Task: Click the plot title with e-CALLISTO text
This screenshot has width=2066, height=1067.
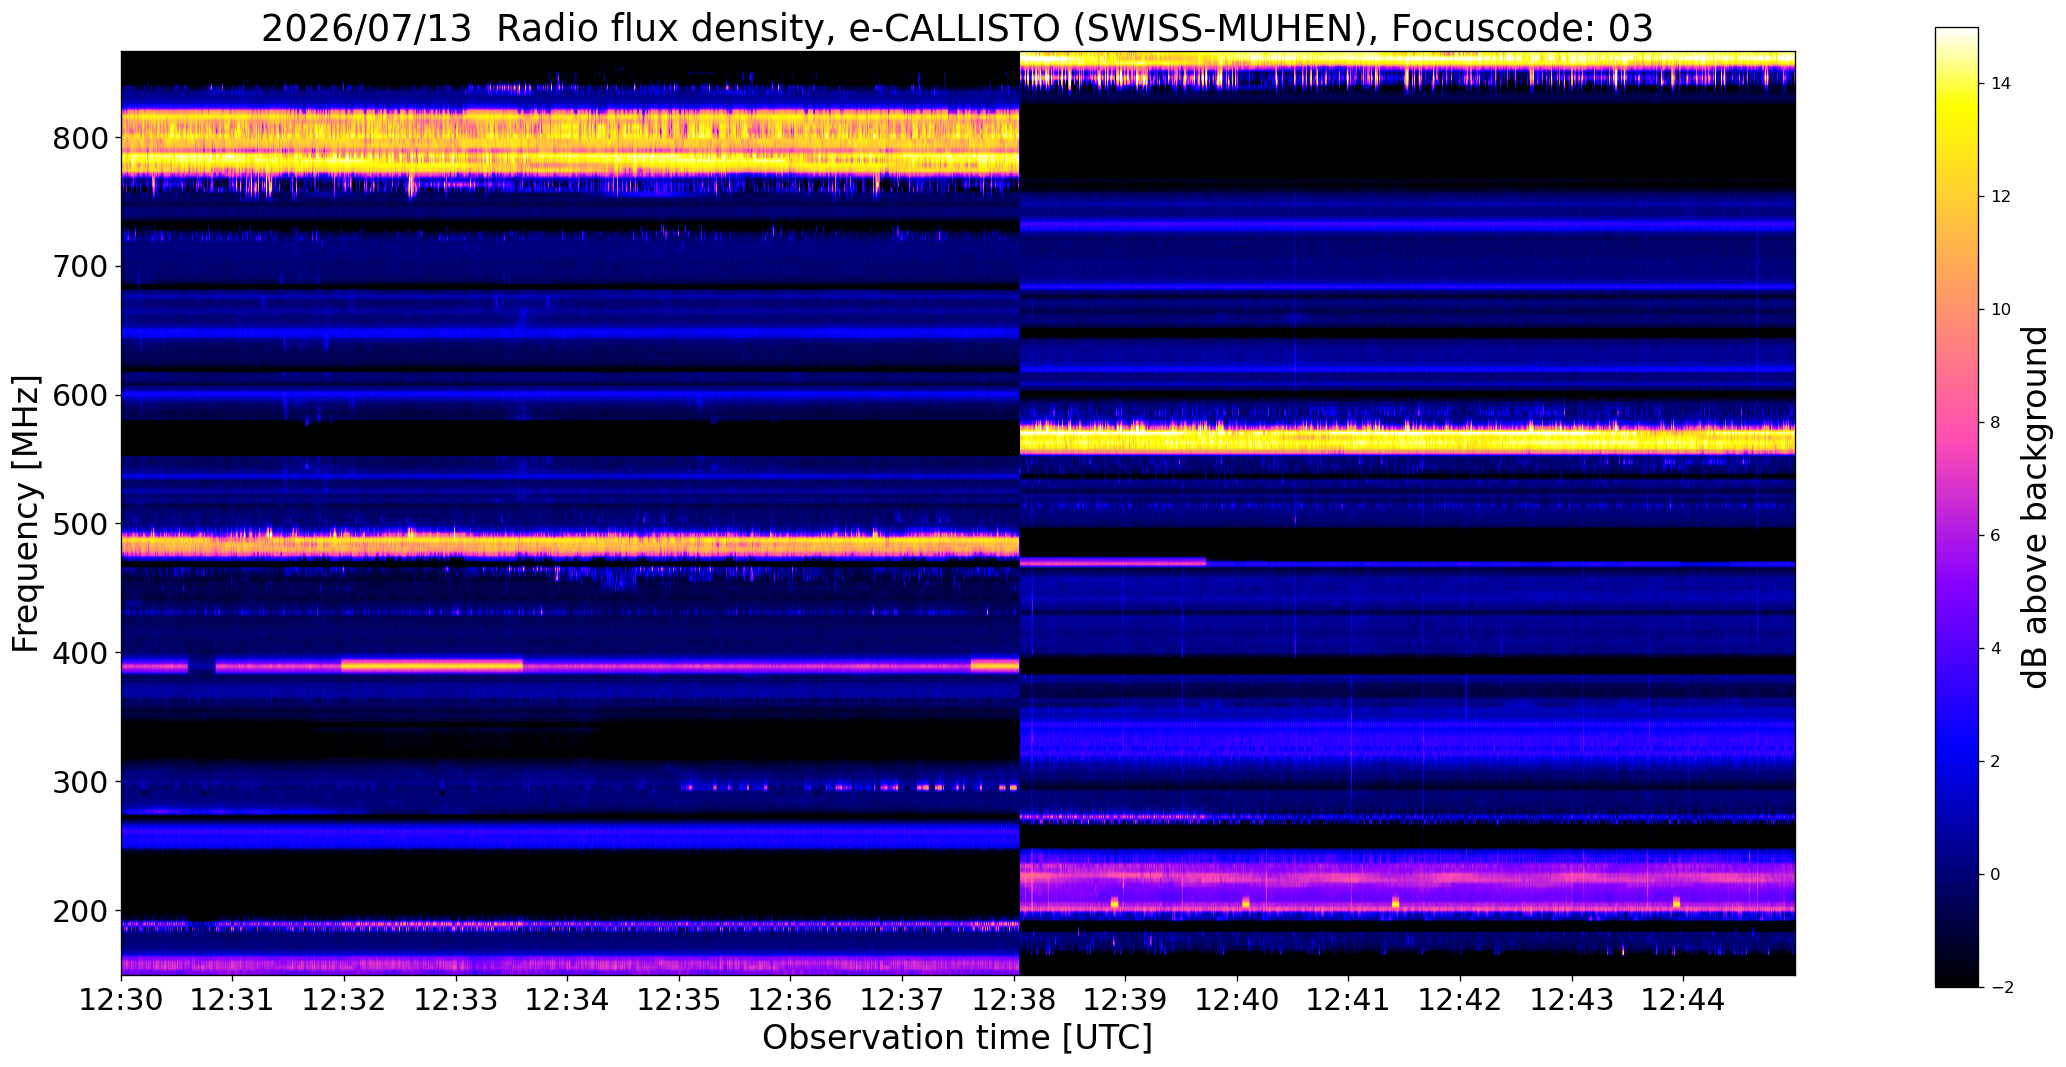Action: [957, 29]
